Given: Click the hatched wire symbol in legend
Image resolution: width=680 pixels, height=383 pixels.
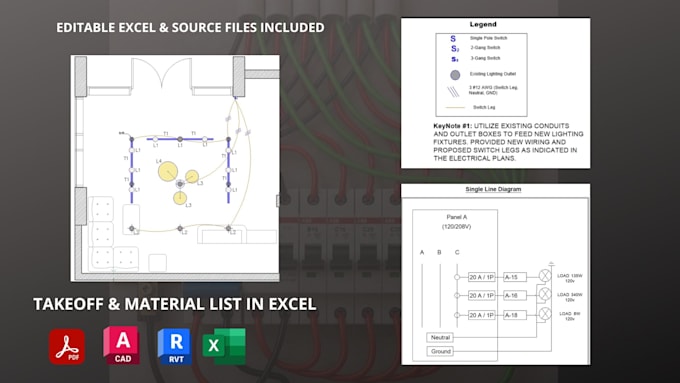Looking at the screenshot, I should click(453, 92).
